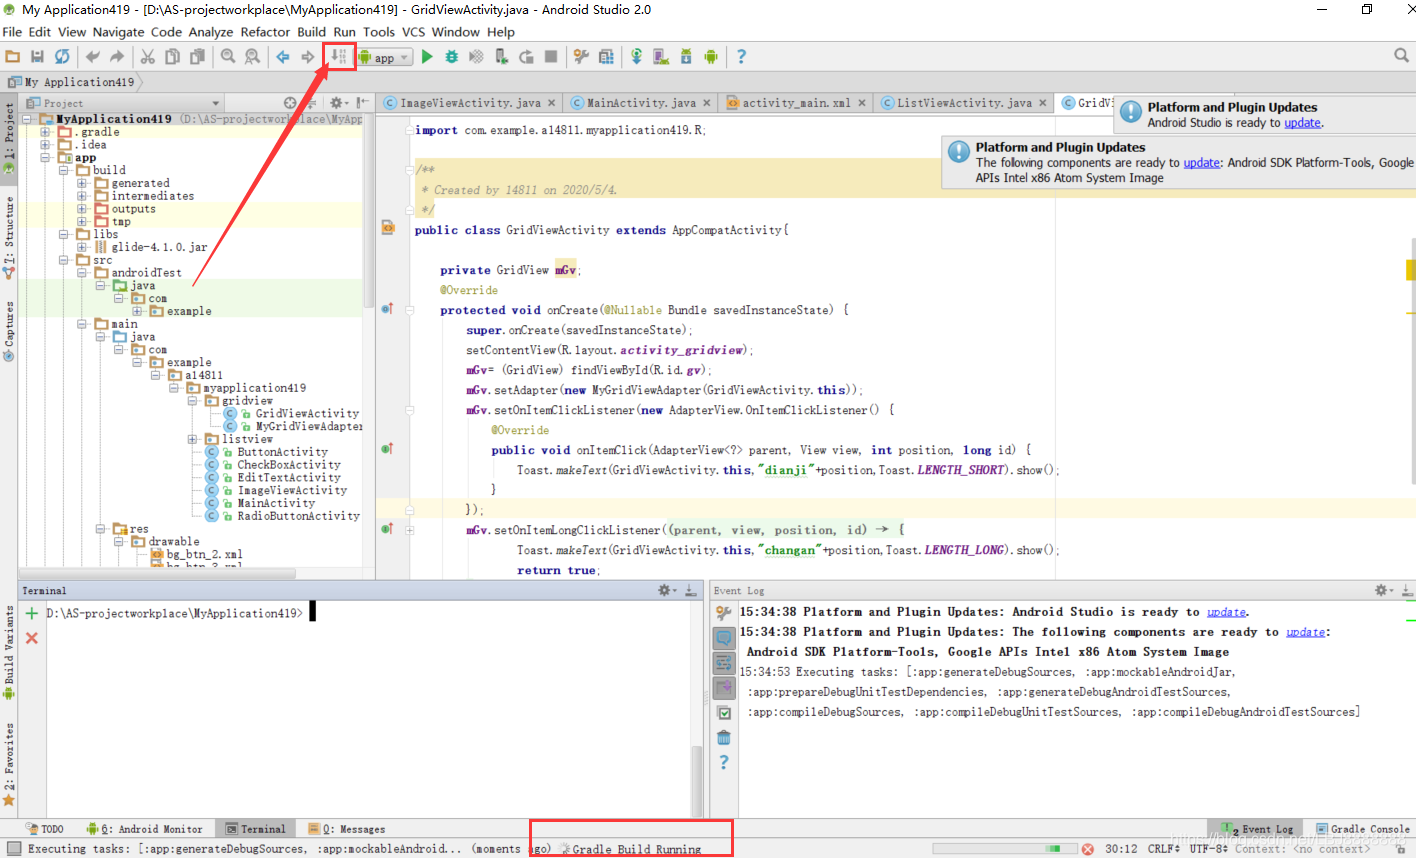Toggle the Captures side tab
This screenshot has width=1416, height=858.
pyautogui.click(x=9, y=330)
